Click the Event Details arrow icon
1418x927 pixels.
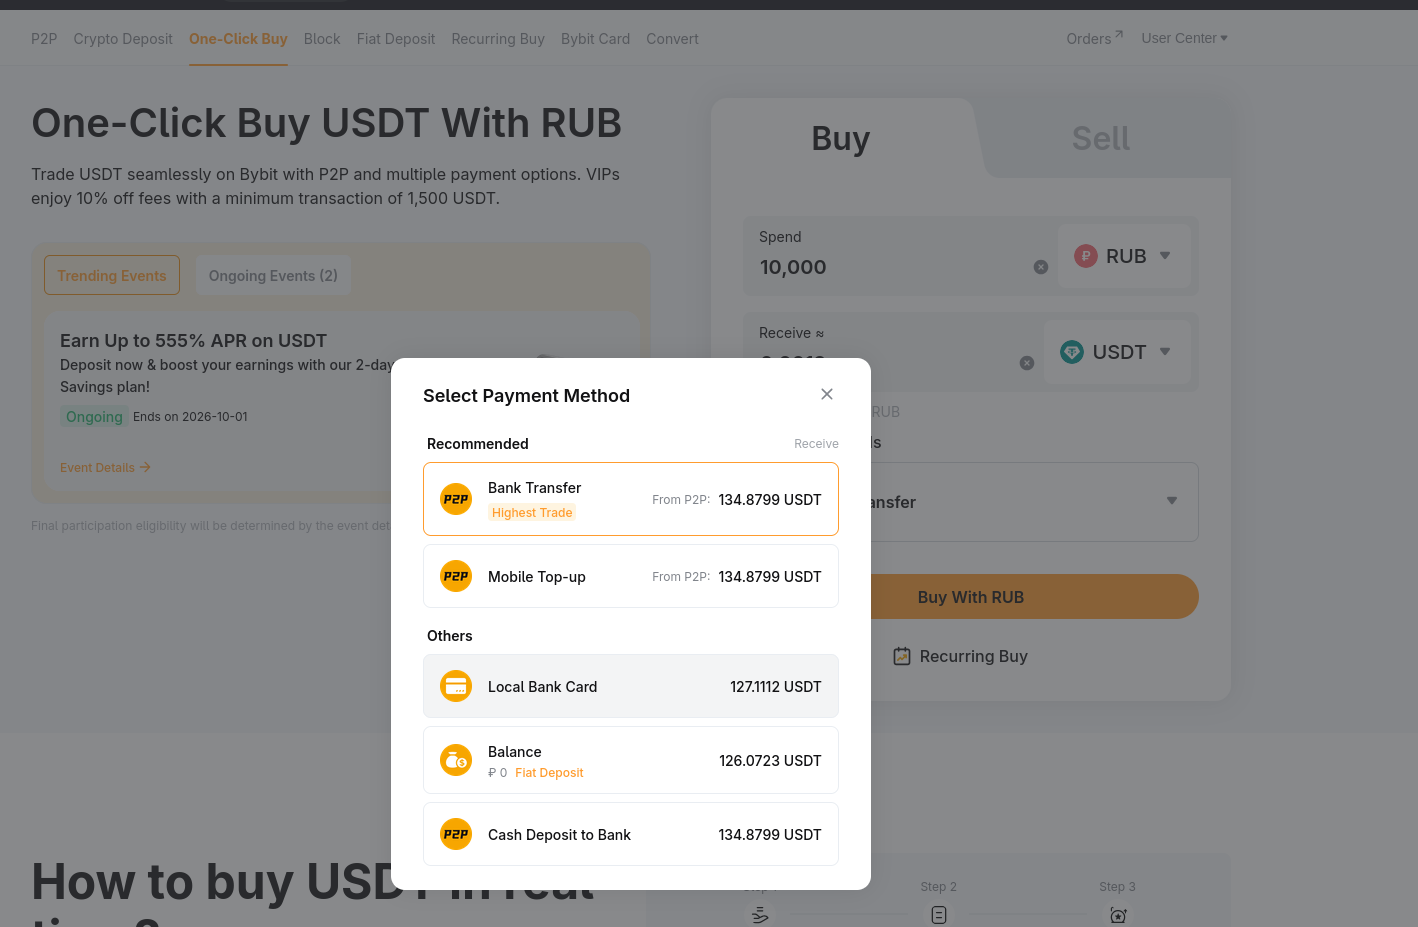pyautogui.click(x=146, y=467)
